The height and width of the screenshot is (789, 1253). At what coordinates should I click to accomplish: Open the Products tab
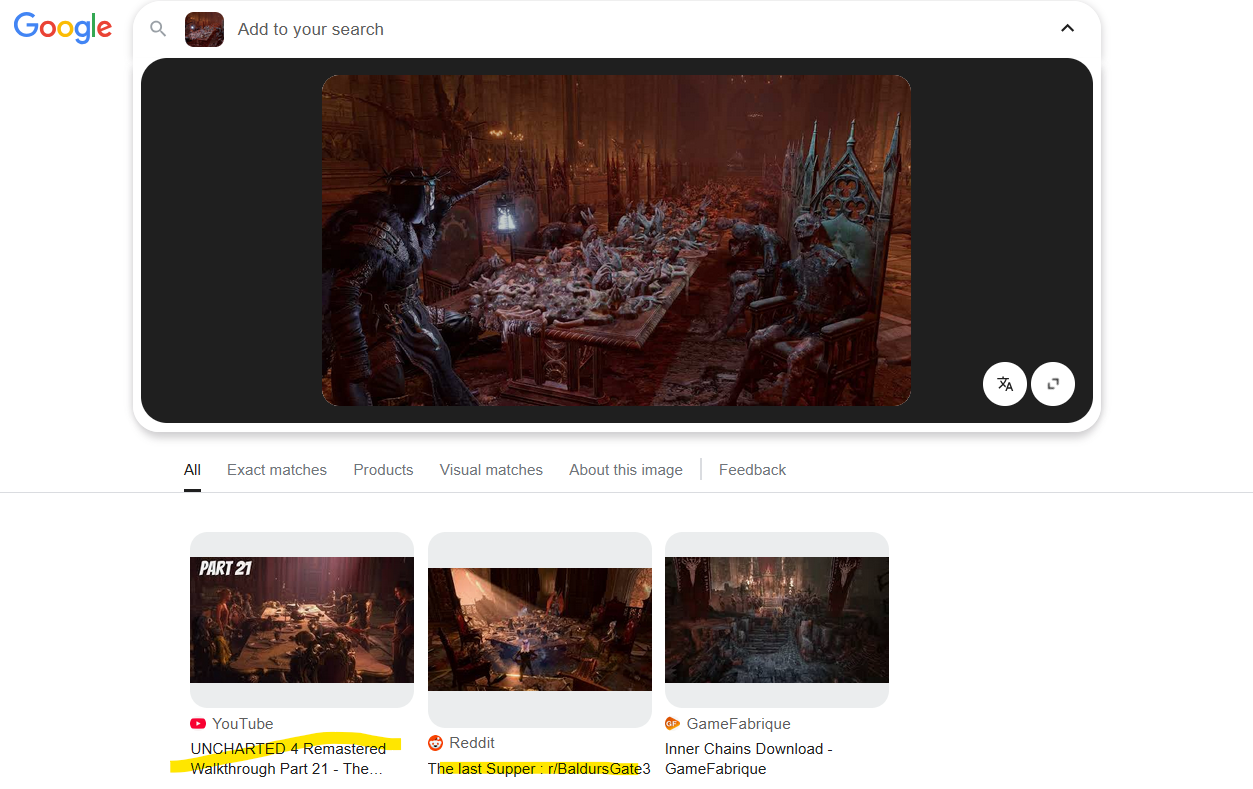383,470
